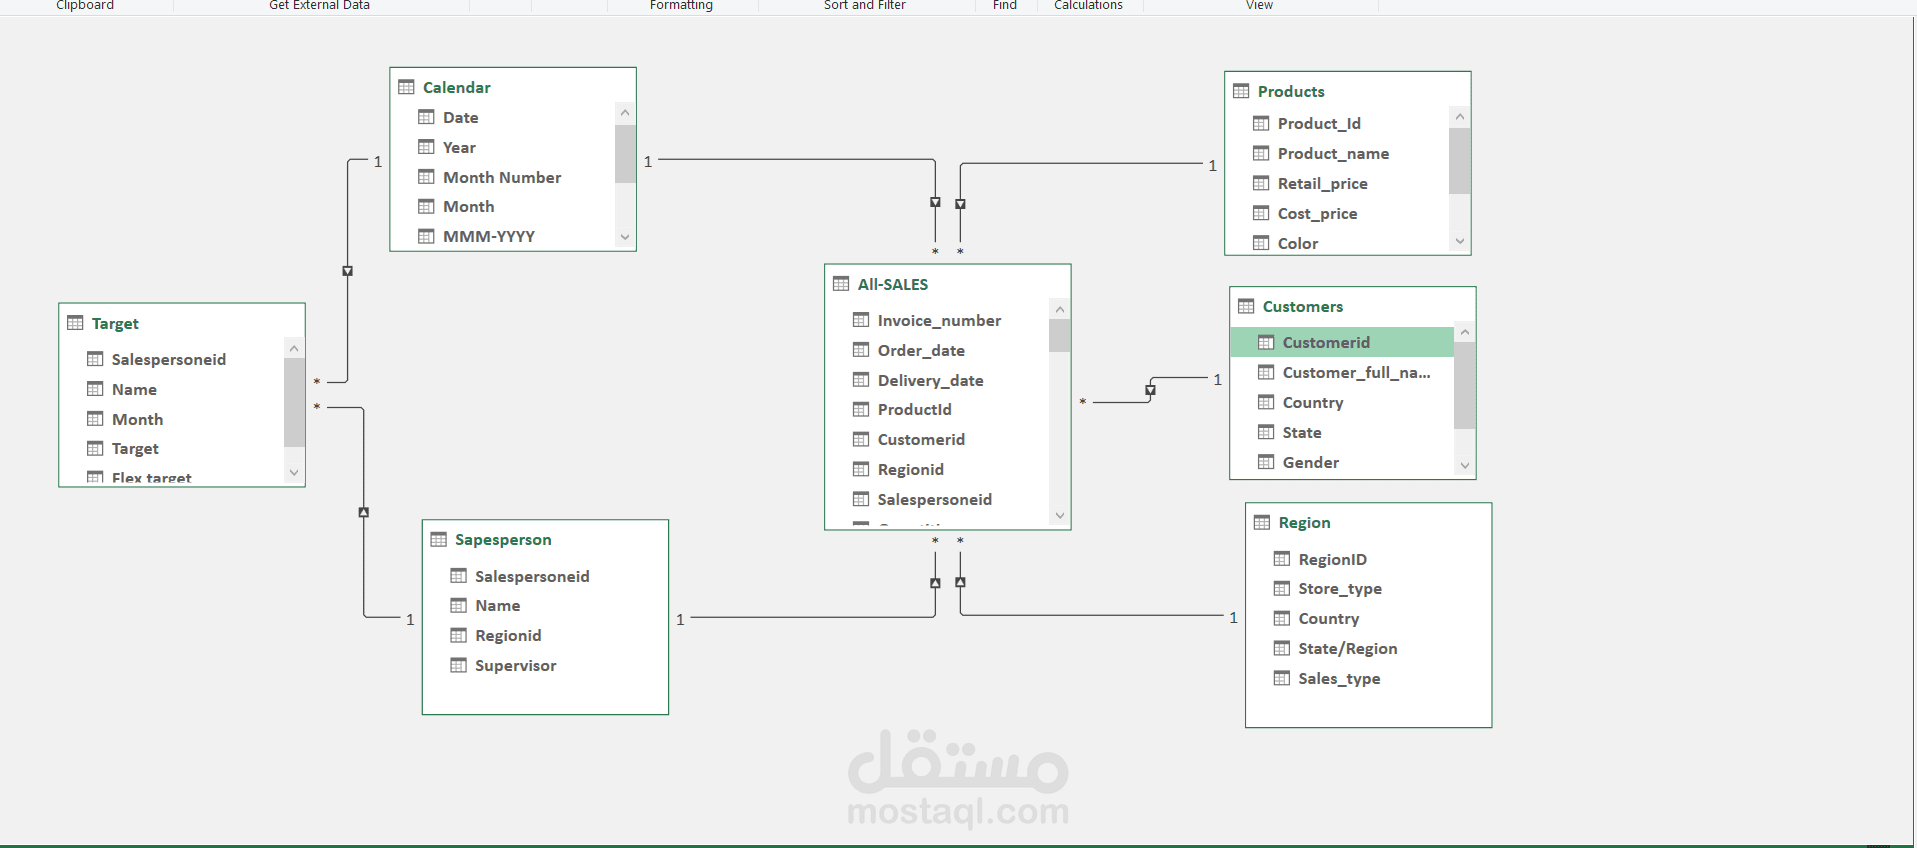Click scroll-up arrow in All-SALES table

tap(1060, 310)
